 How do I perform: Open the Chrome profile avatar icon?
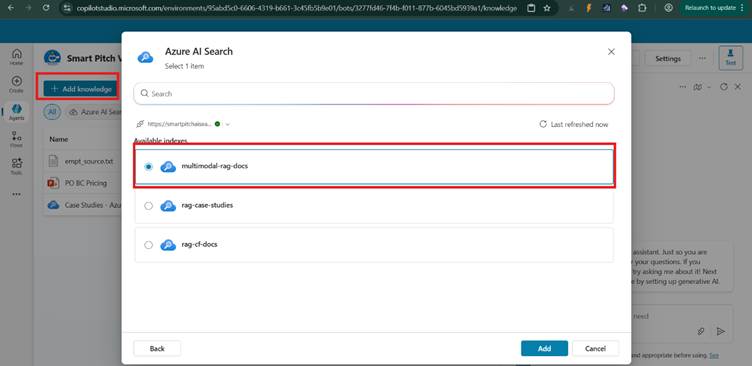click(668, 8)
